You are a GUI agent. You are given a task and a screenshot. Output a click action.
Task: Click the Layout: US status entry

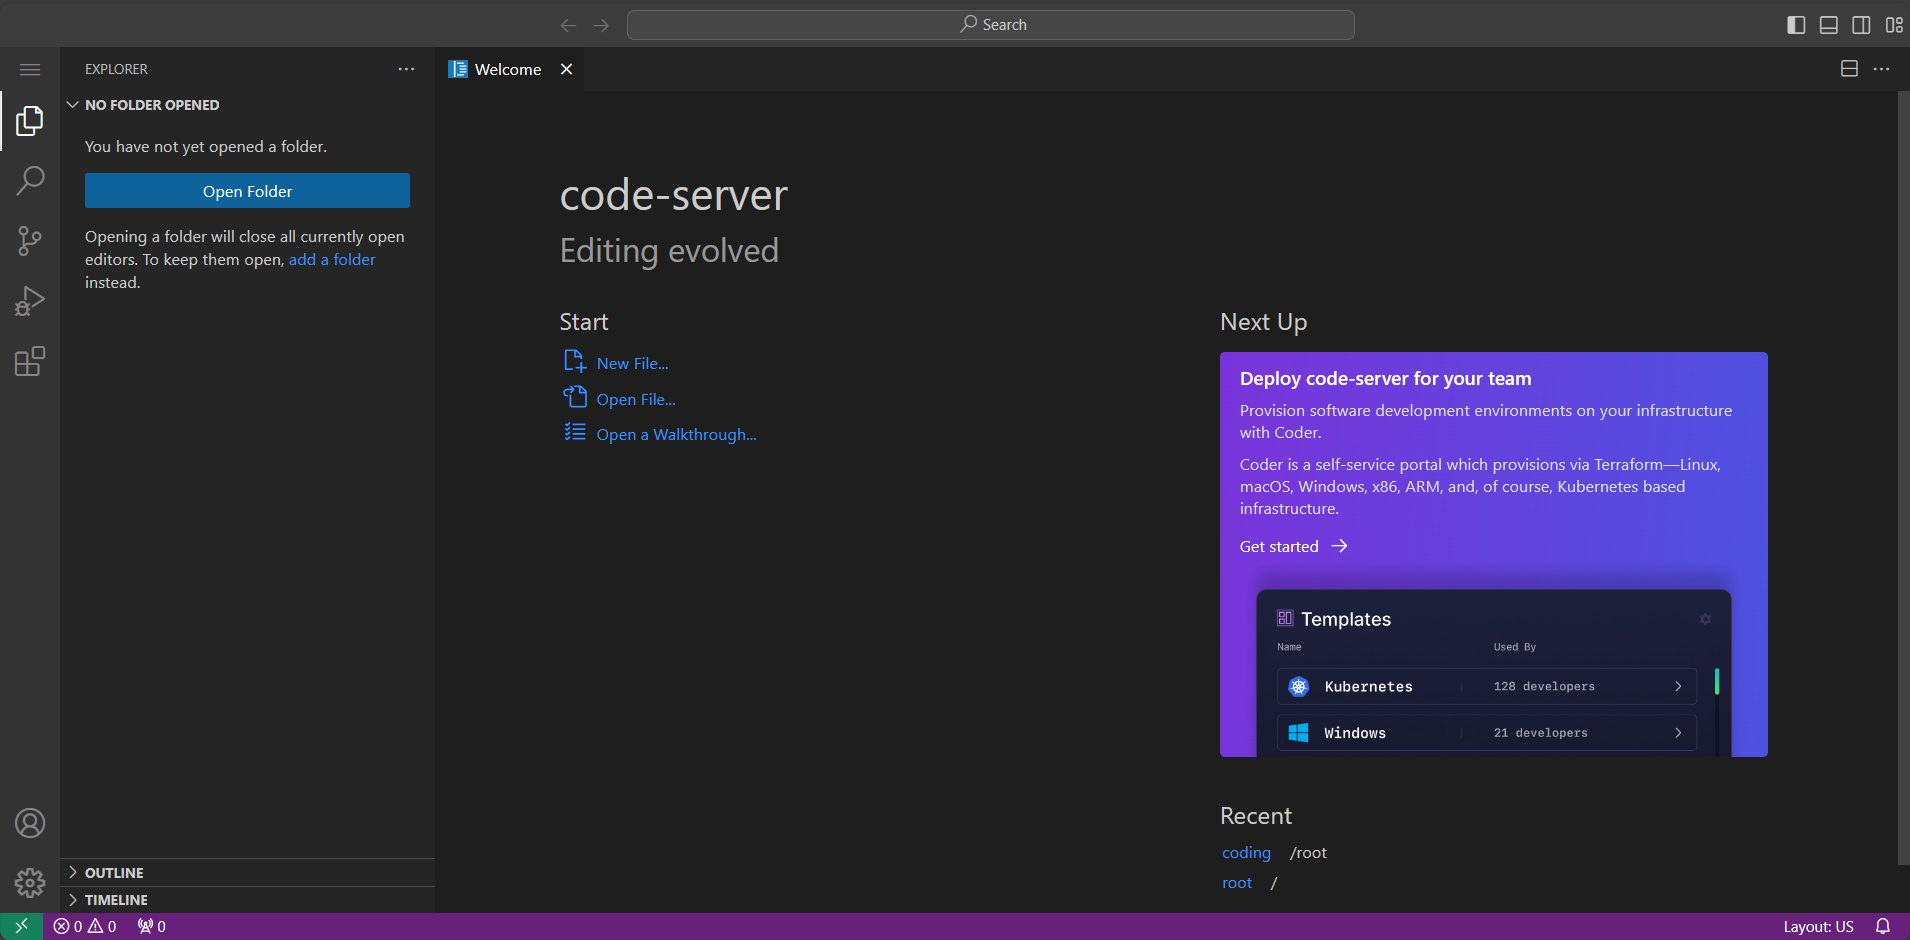point(1818,926)
